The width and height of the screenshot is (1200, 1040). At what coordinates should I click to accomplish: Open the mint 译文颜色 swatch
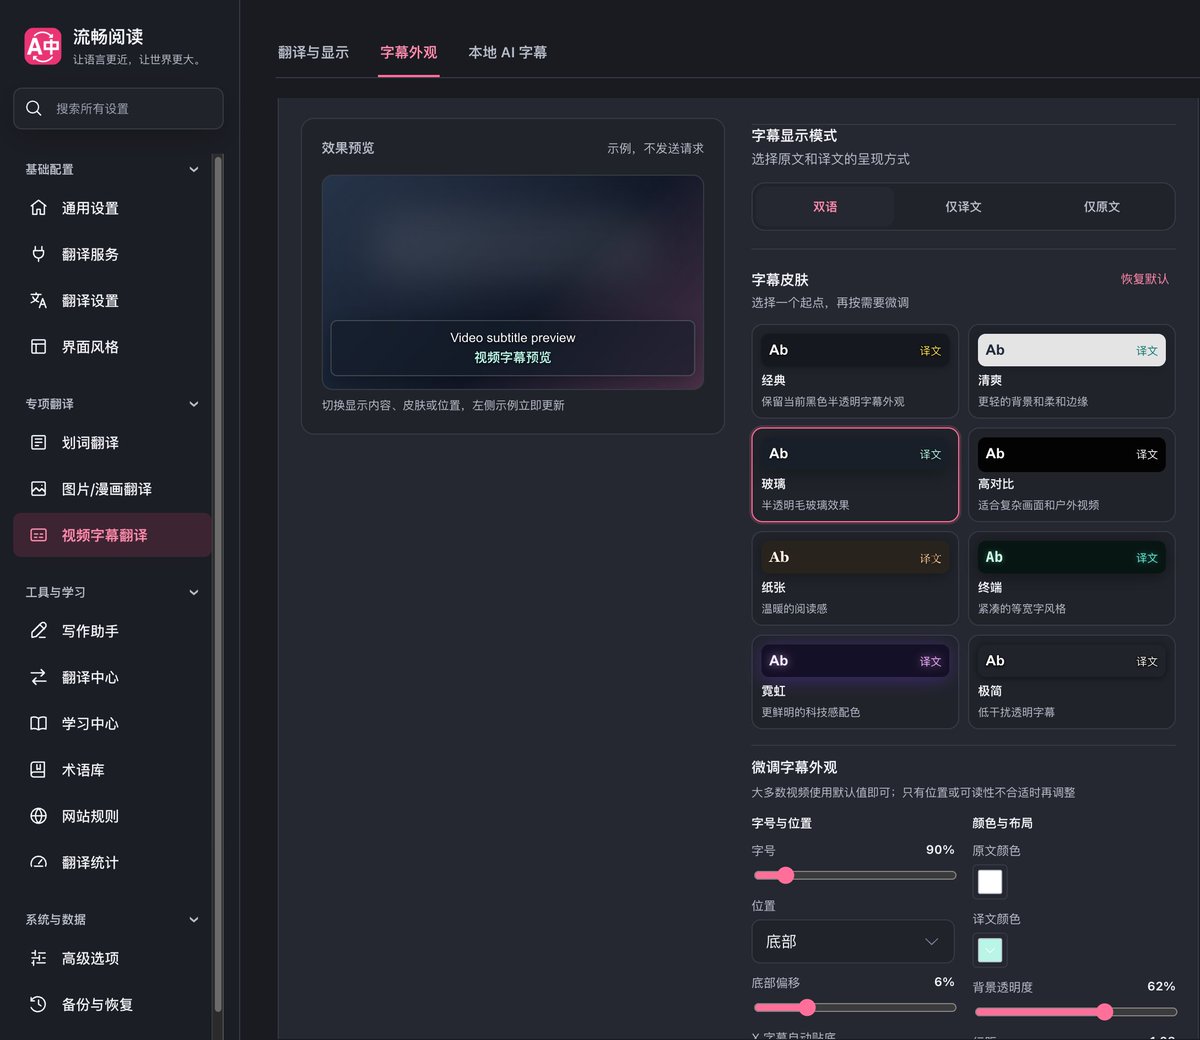pos(990,950)
